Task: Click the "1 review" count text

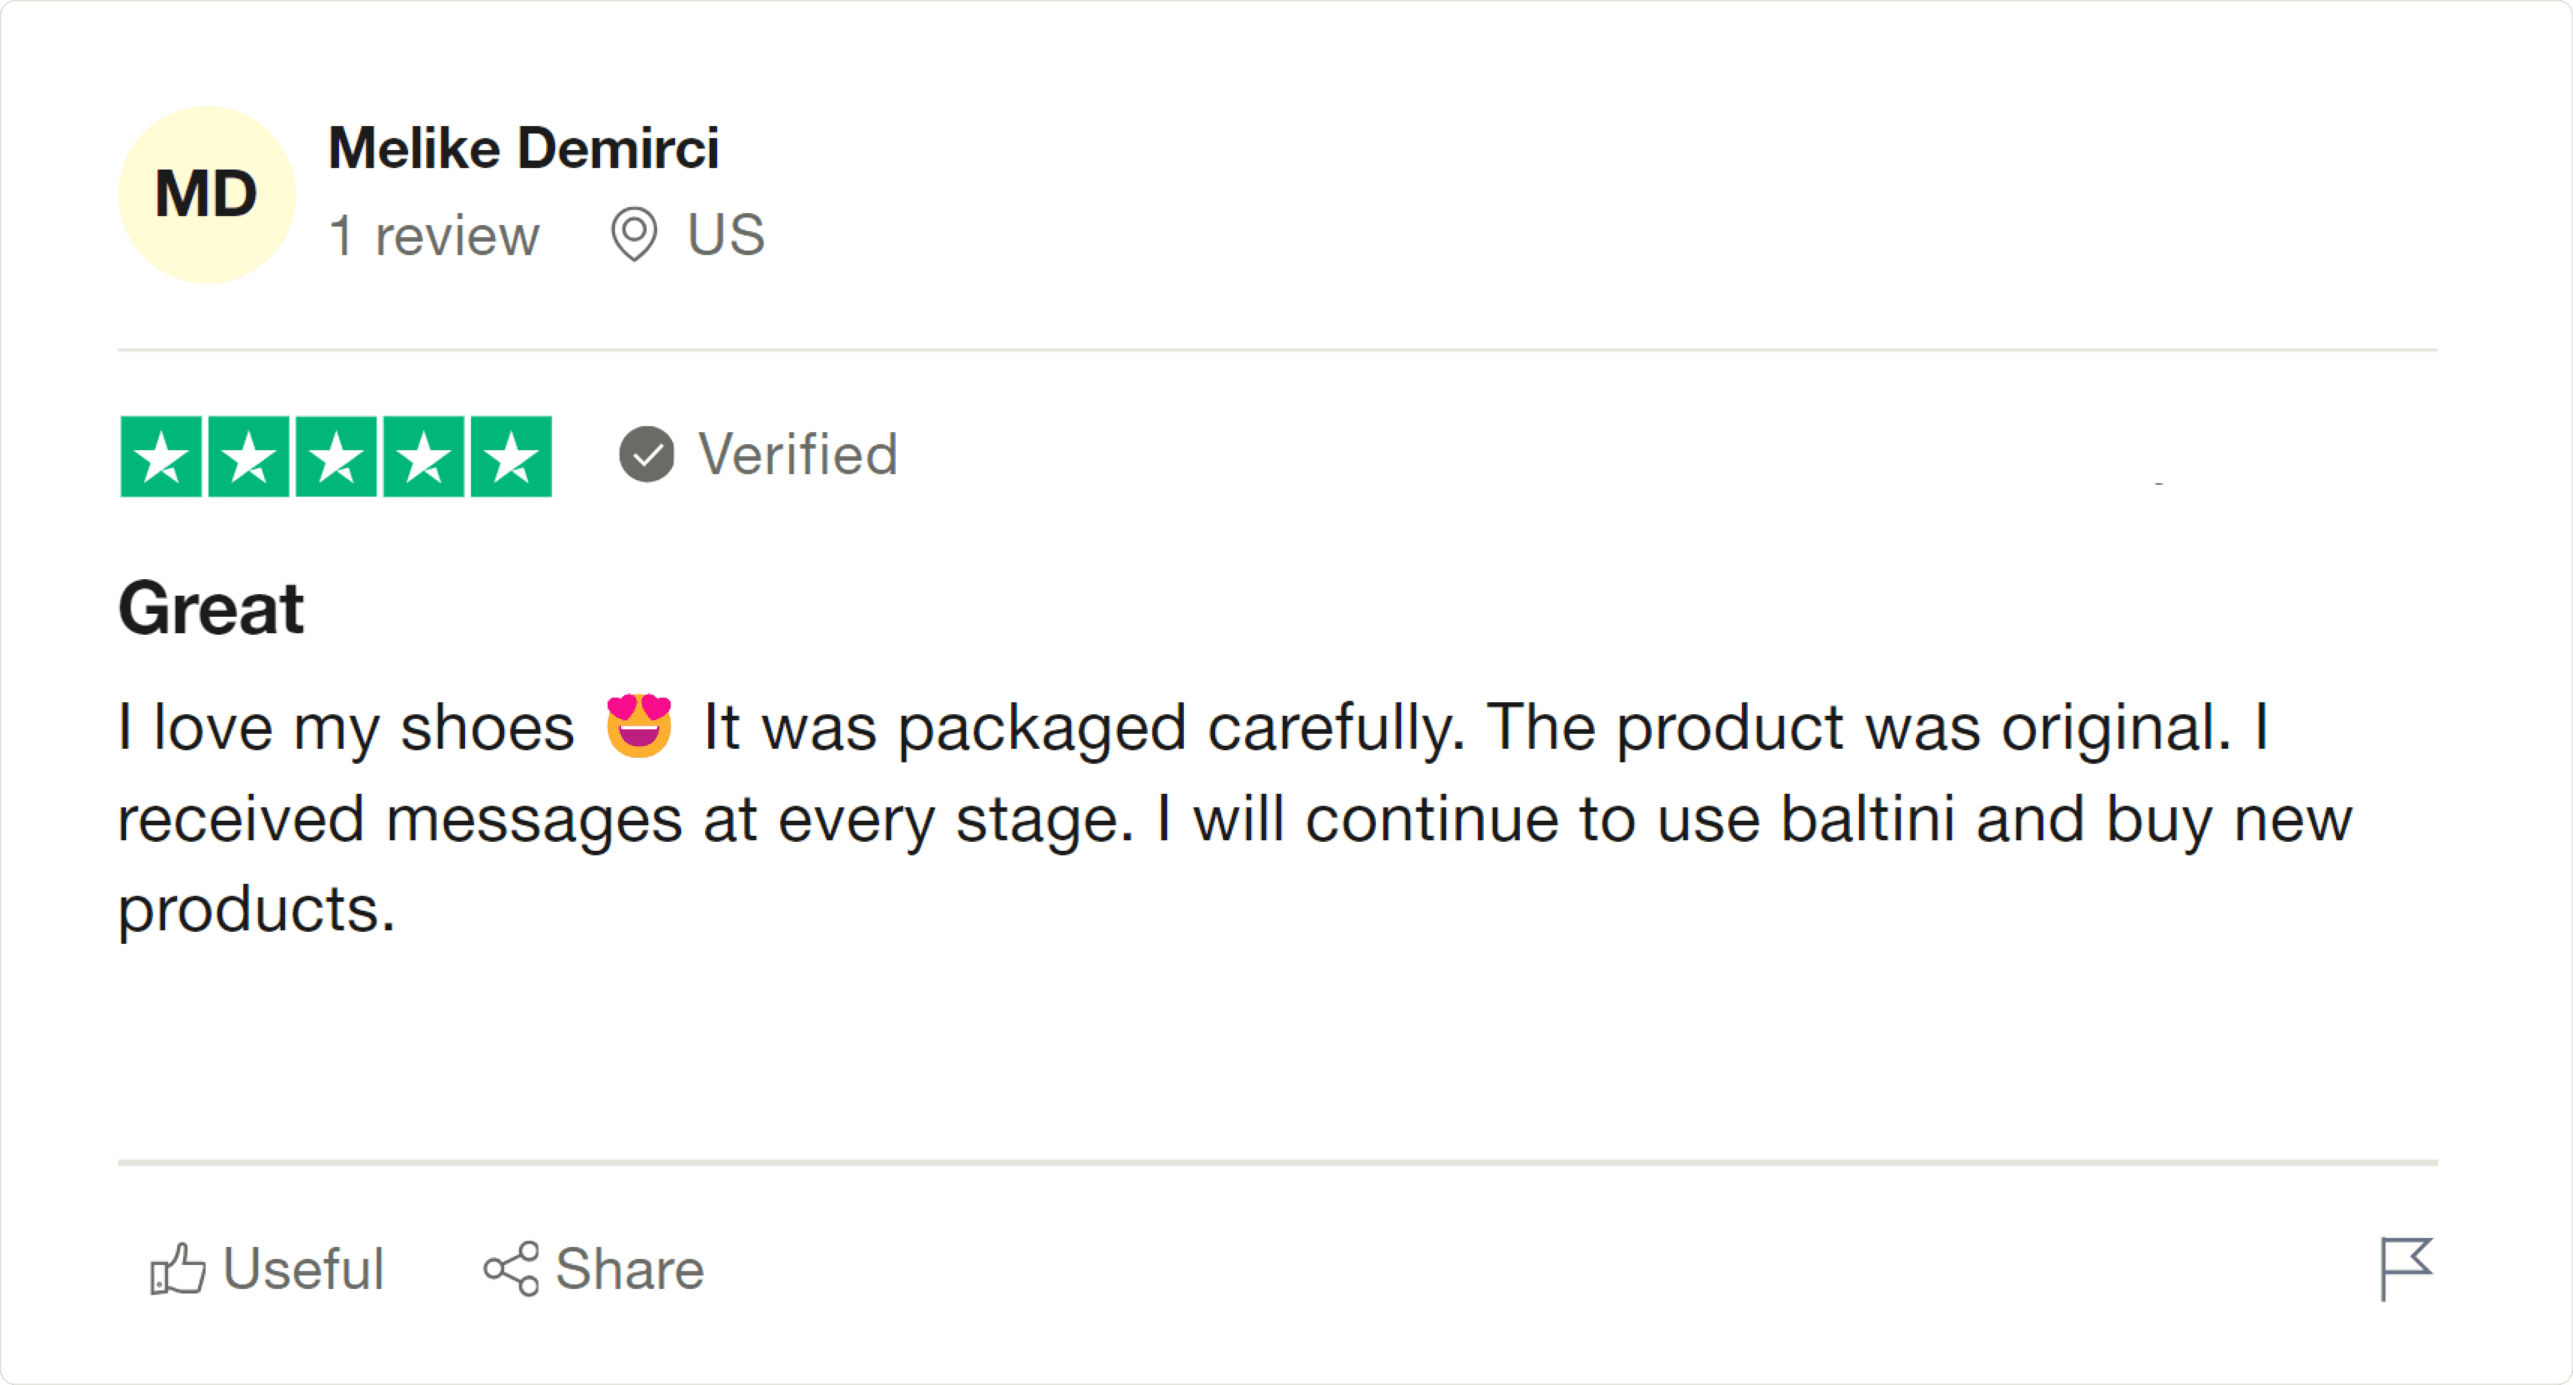Action: coord(434,236)
